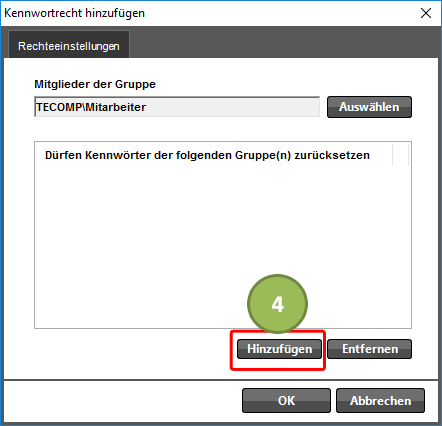Viewport: 442px width, 426px height.
Task: Click the Auswählen button
Action: [369, 107]
